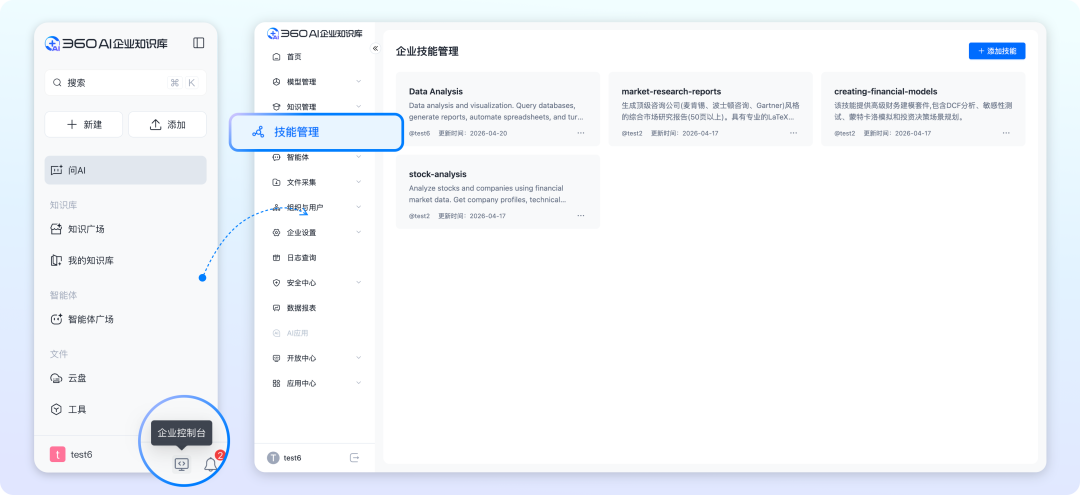Viewport: 1080px width, 495px height.
Task: Click the 添加技能 button
Action: tap(997, 51)
